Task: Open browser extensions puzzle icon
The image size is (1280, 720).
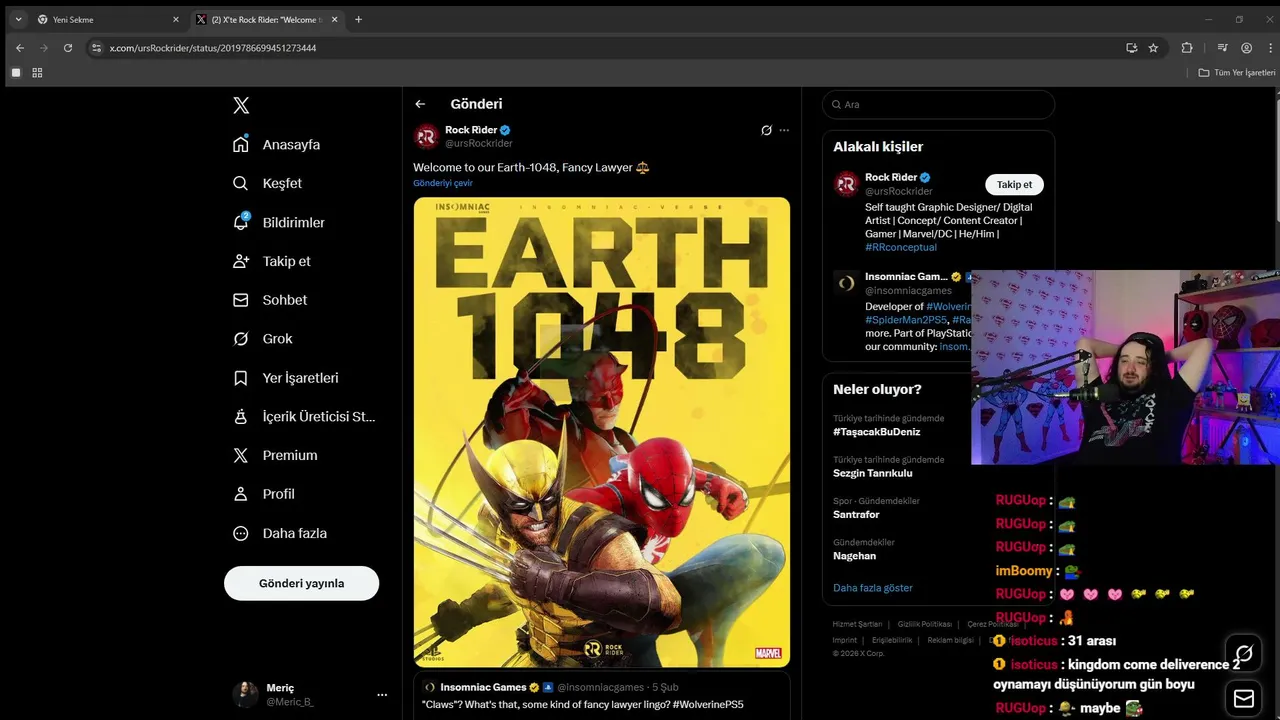Action: pos(1187,47)
